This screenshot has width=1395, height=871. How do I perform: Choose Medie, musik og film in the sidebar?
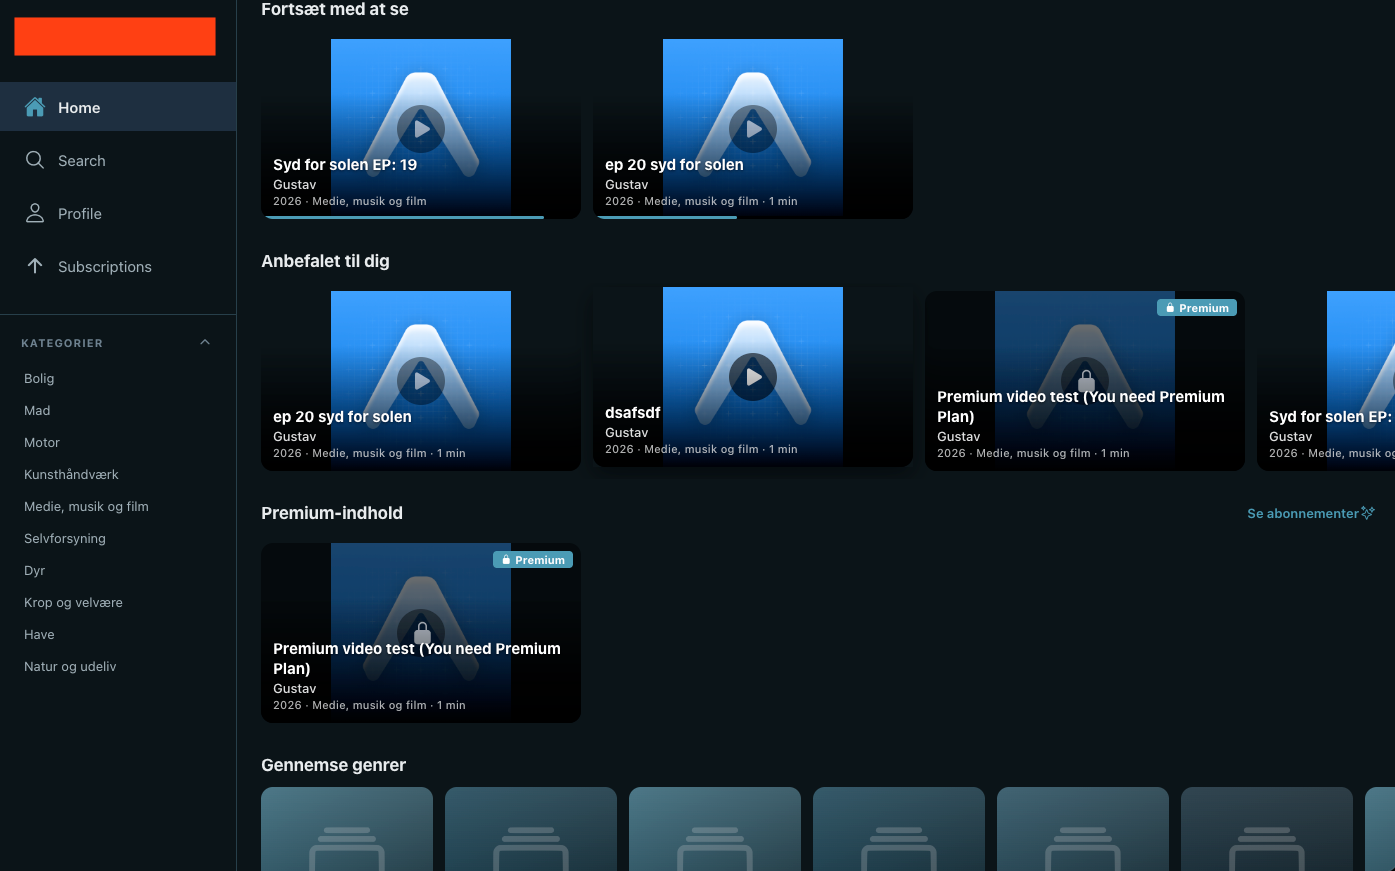(86, 506)
